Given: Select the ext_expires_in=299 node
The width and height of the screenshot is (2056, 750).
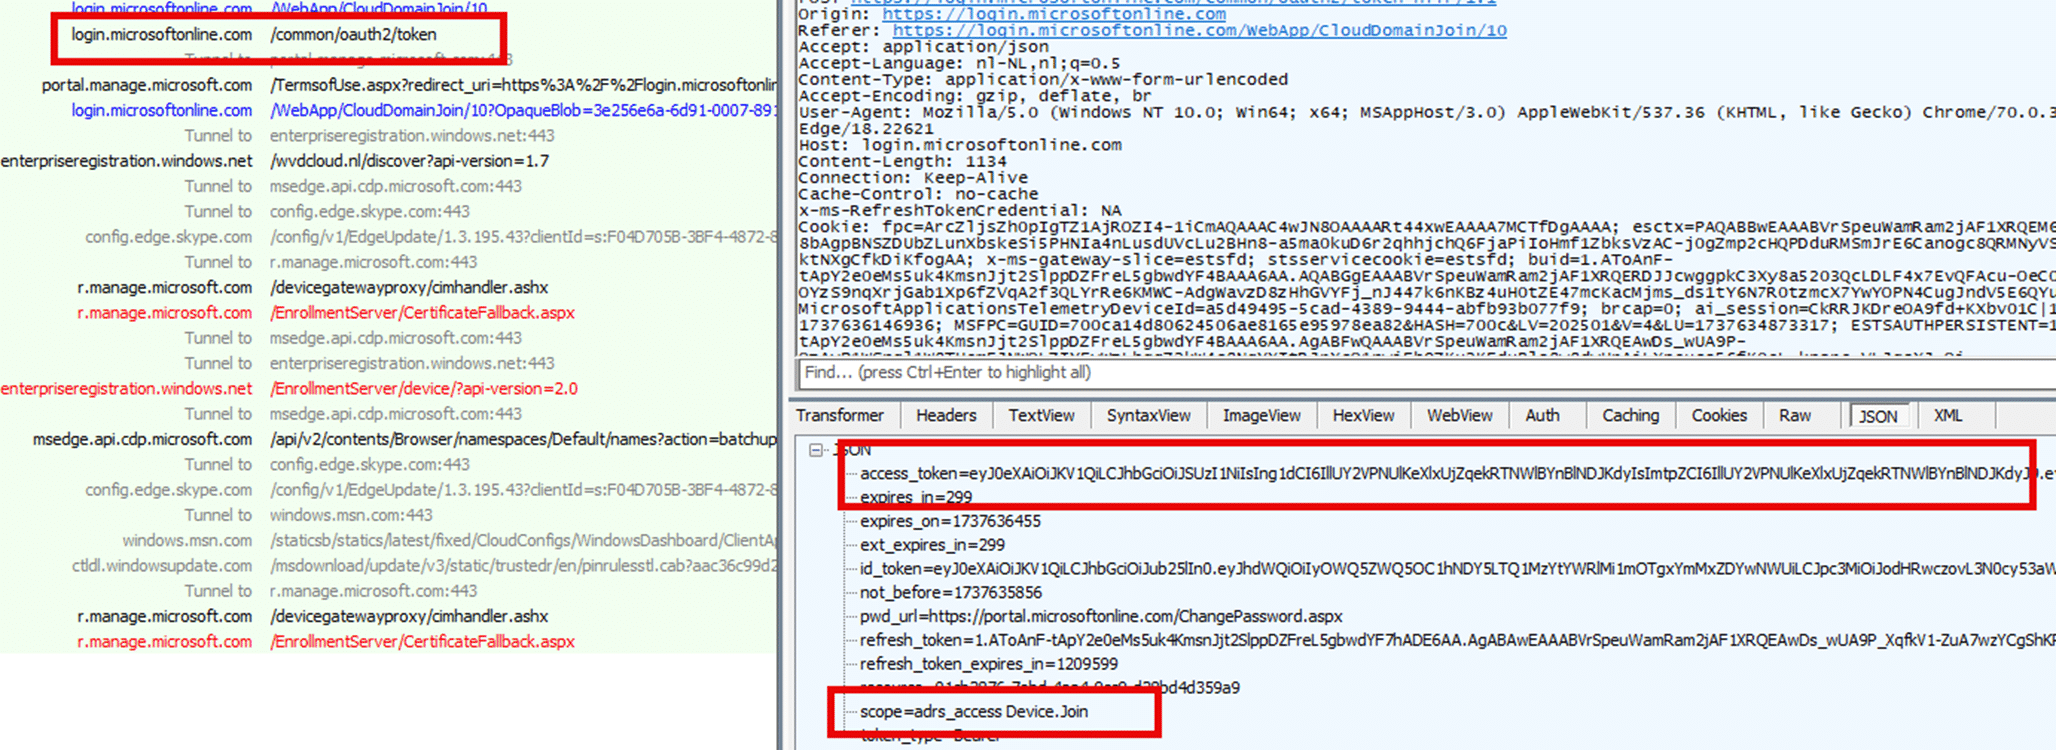Looking at the screenshot, I should [x=932, y=545].
